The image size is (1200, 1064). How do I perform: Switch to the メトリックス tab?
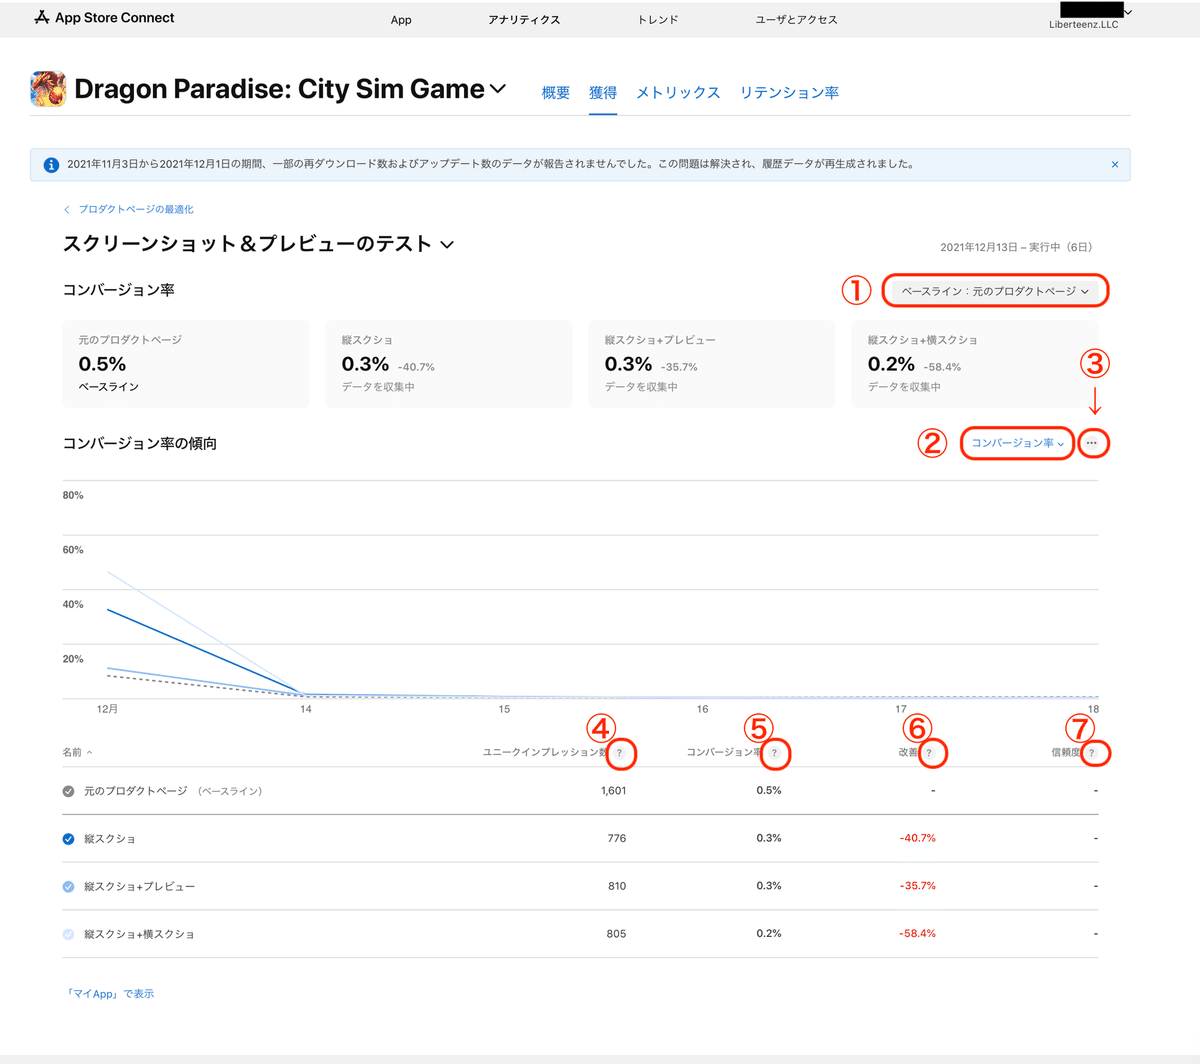click(x=678, y=93)
